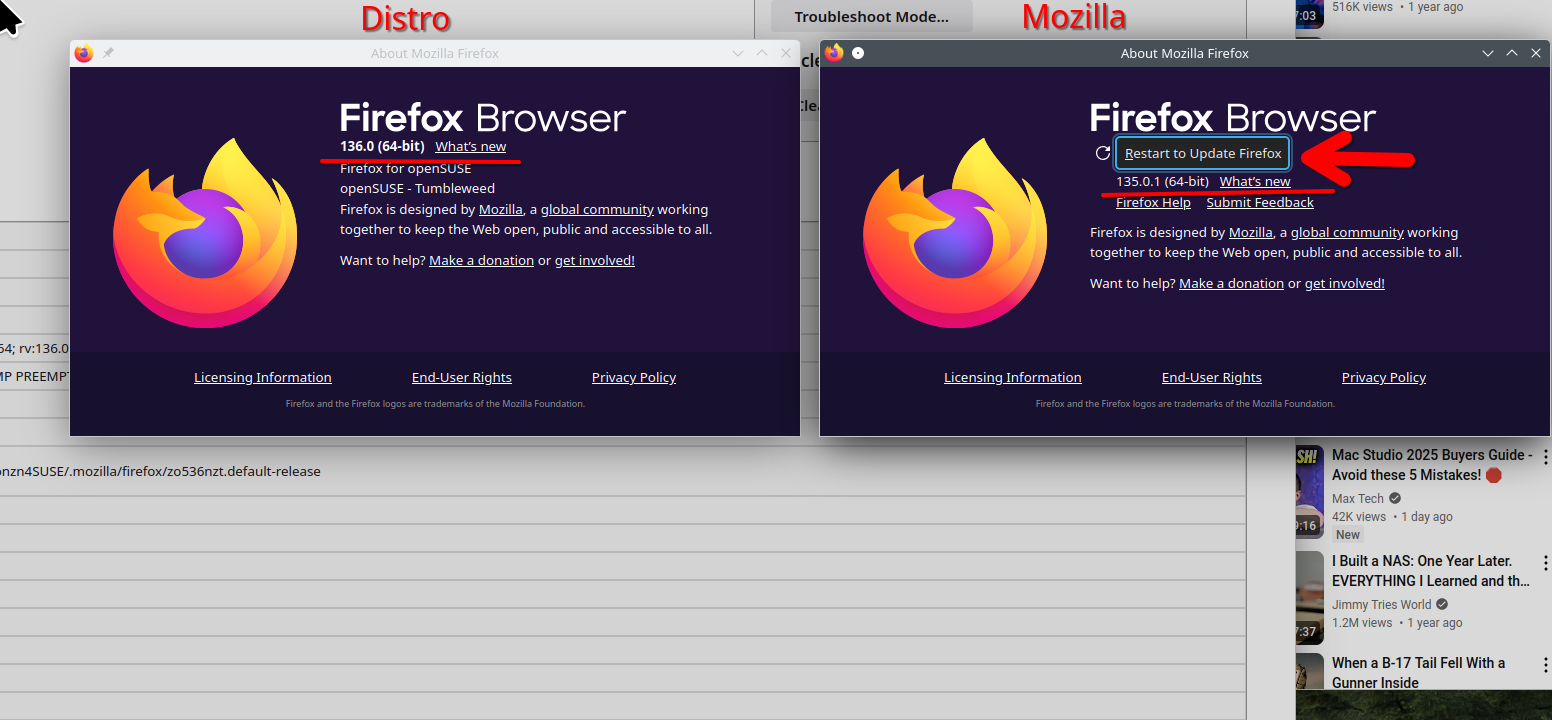Click openSUSE - Tumbleweed text
Screen dimensions: 1552x720
417,189
